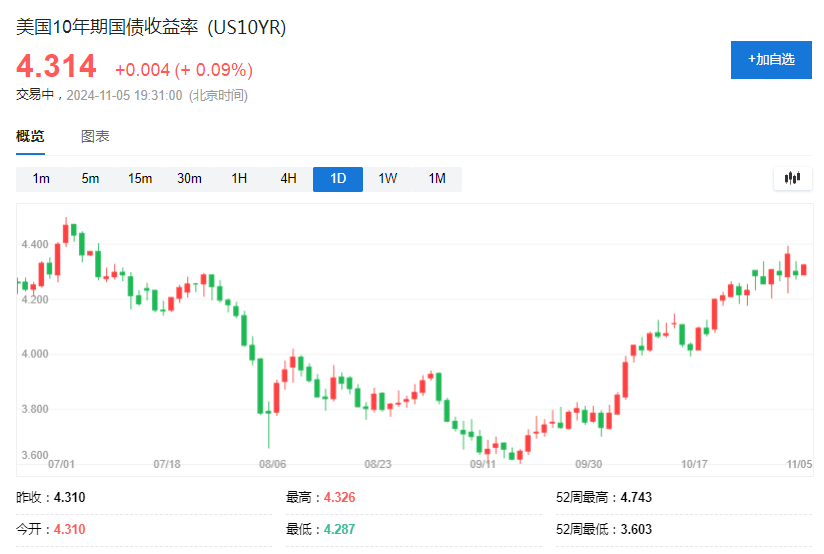
Task: Click the current yield 4.314 price
Action: [56, 67]
